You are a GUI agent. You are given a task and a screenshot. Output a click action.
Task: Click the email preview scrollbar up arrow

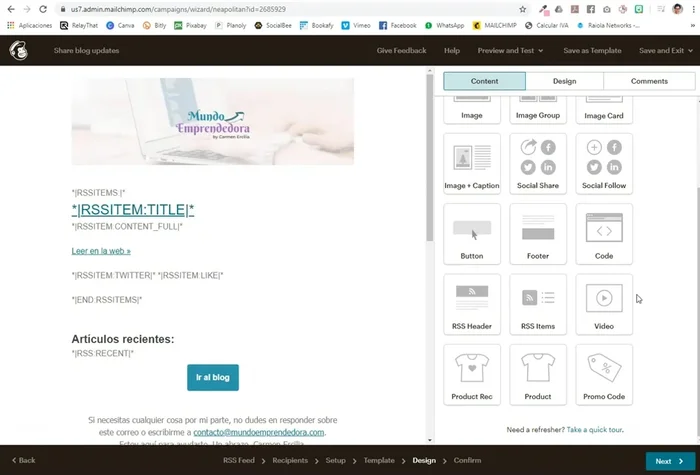click(430, 71)
